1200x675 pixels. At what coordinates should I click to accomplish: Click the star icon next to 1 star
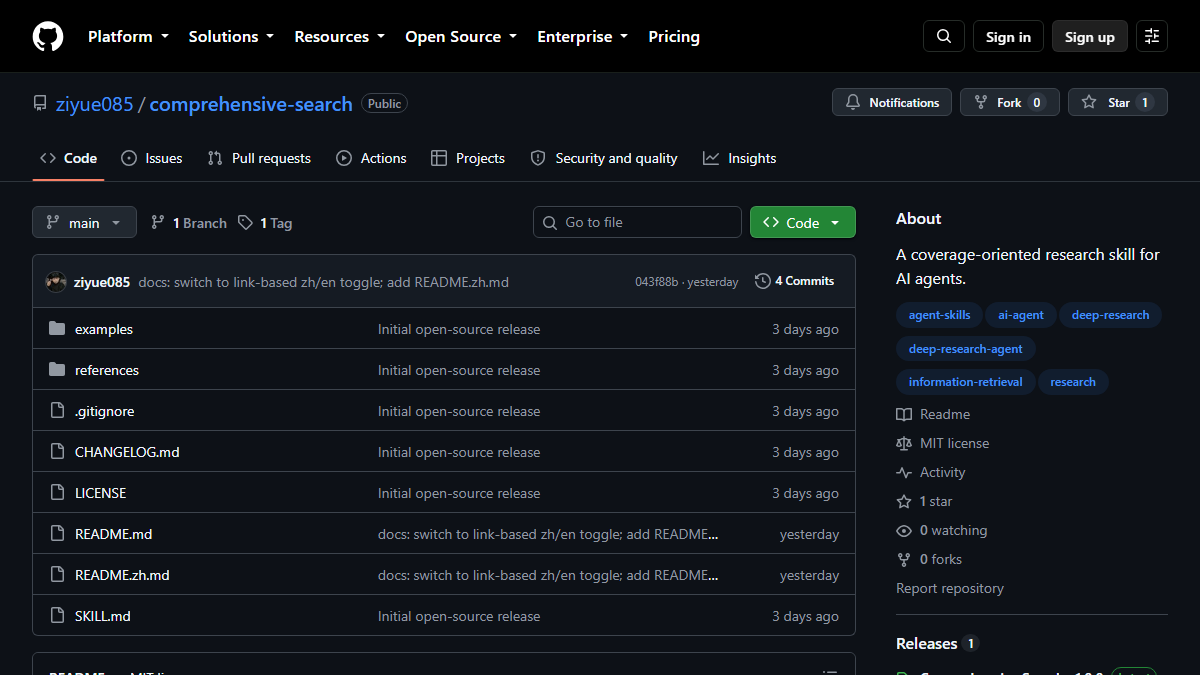coord(904,501)
